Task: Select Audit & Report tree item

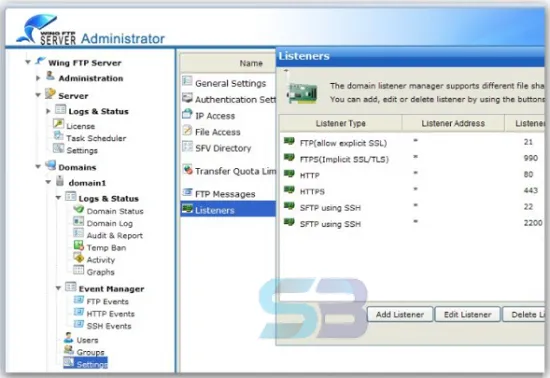Action: (115, 235)
